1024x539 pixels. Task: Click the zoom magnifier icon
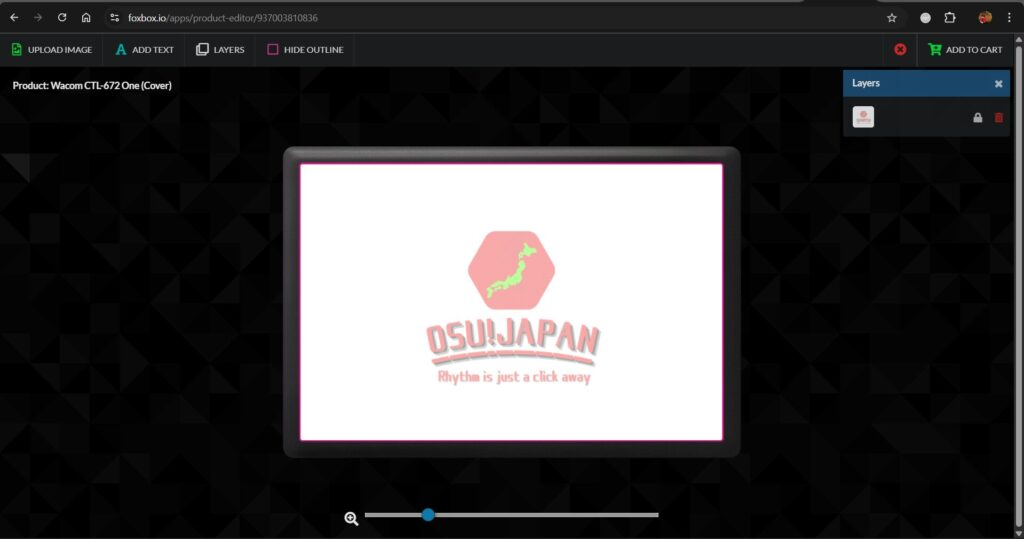351,518
